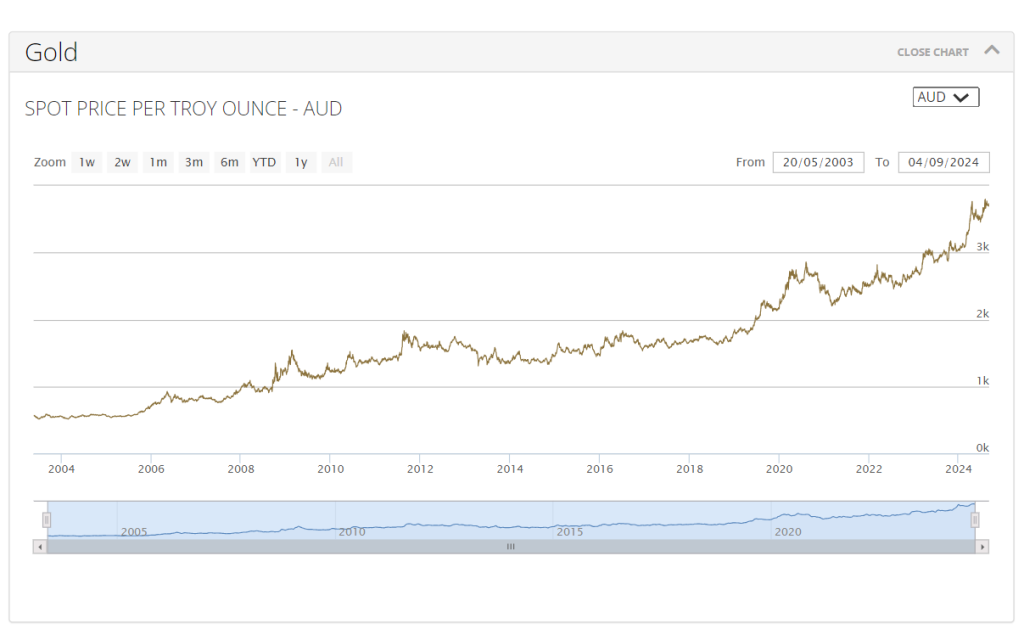Click the SPOT PRICE PER TROY OUNCE title
This screenshot has height=640, width=1024.
pos(184,108)
